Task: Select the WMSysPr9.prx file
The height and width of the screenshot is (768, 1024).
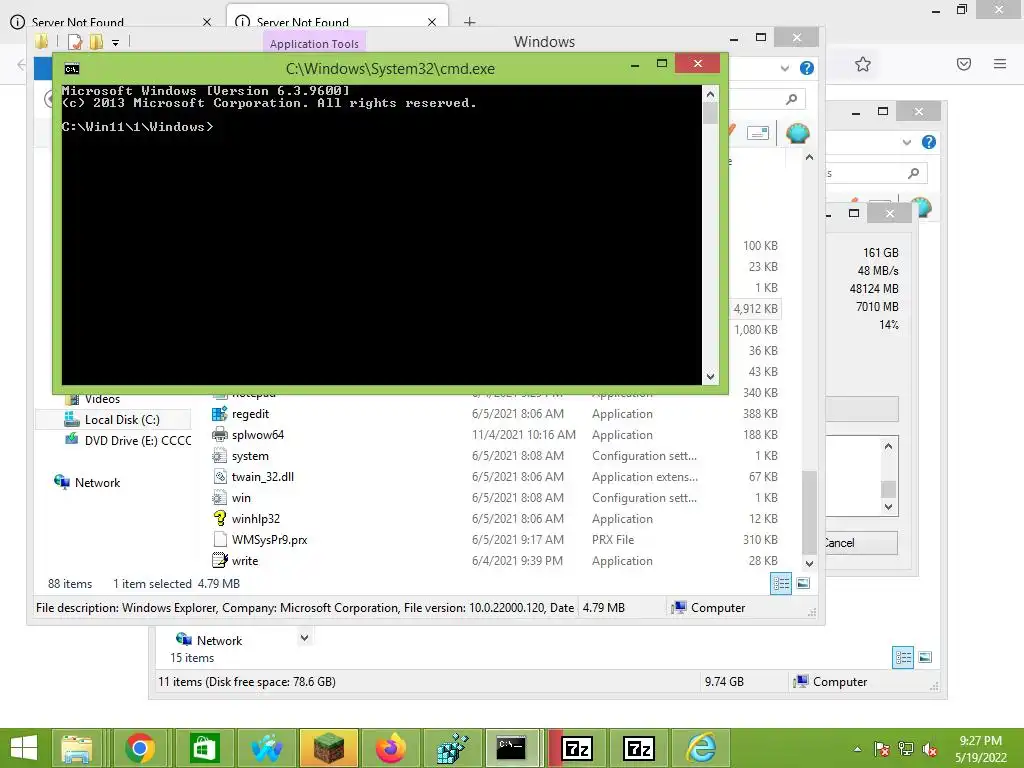Action: 269,539
